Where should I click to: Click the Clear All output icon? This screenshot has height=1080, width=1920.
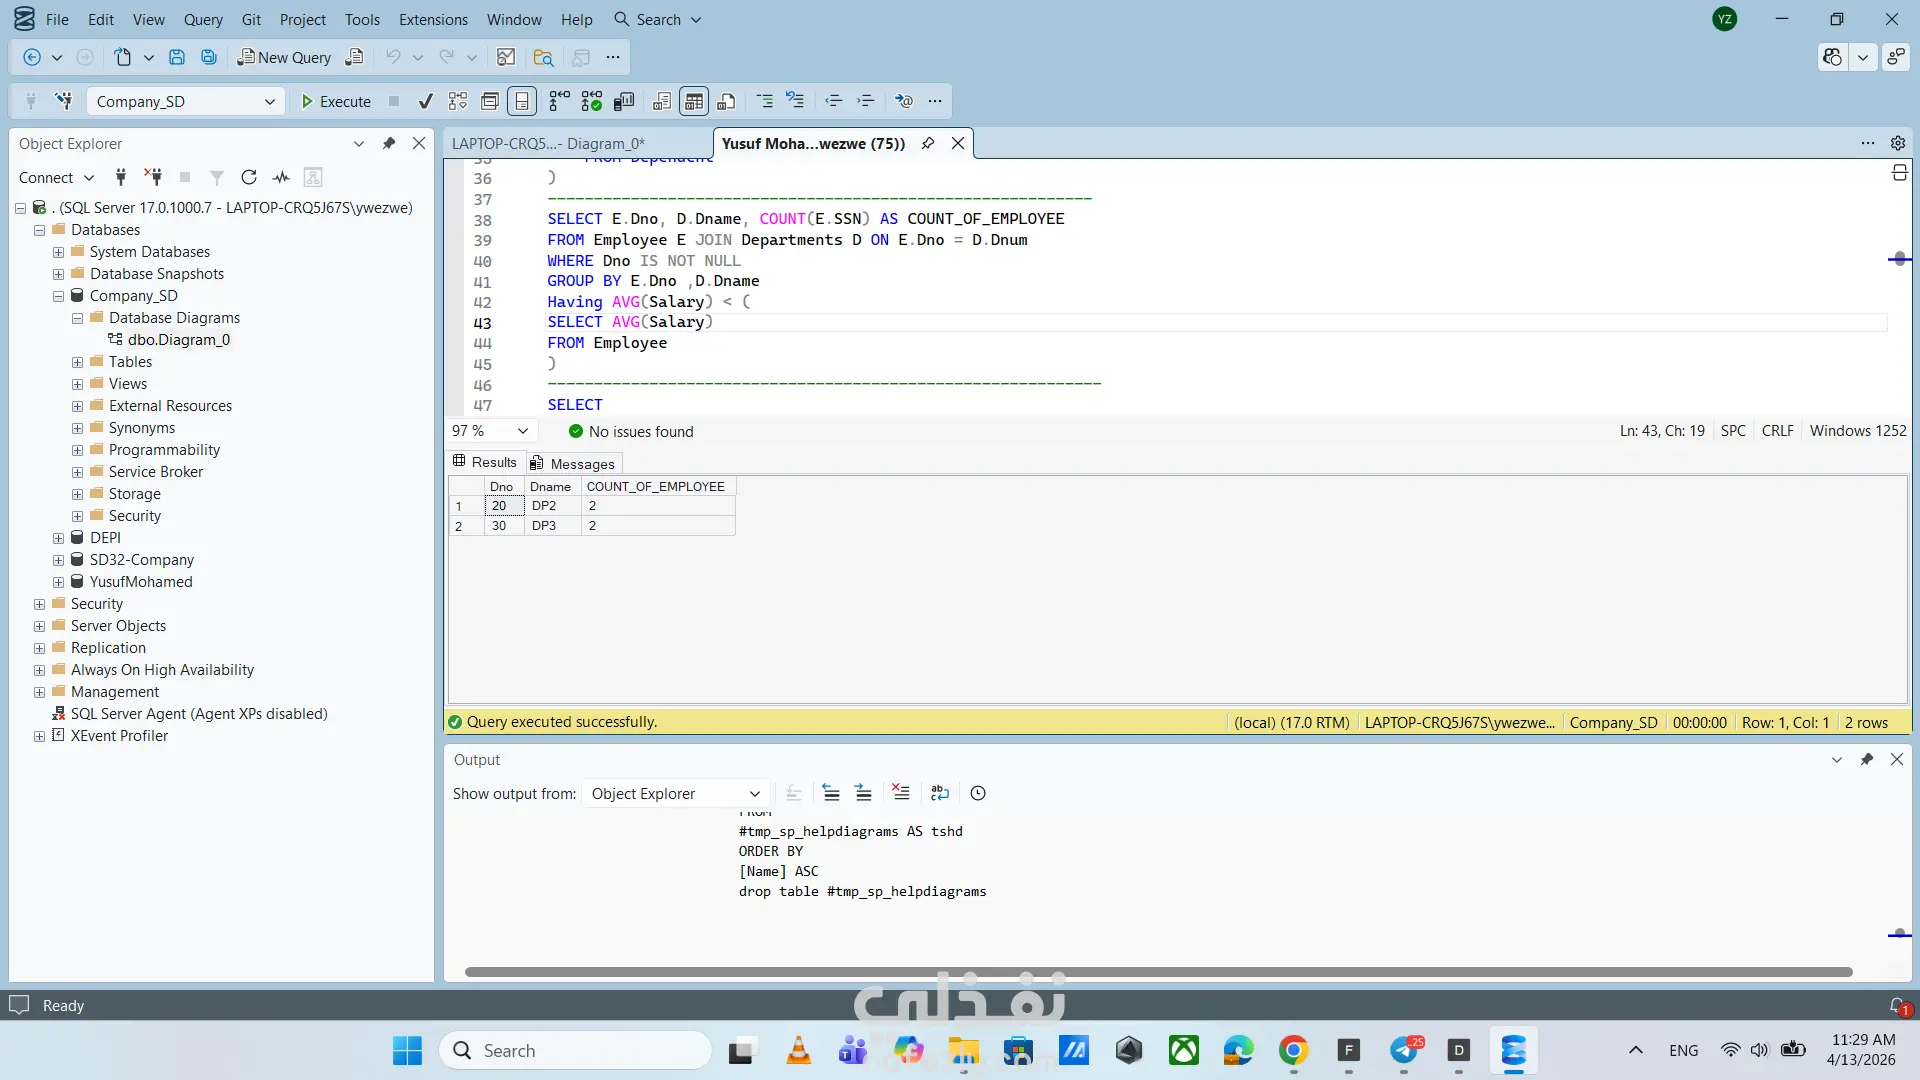(901, 793)
